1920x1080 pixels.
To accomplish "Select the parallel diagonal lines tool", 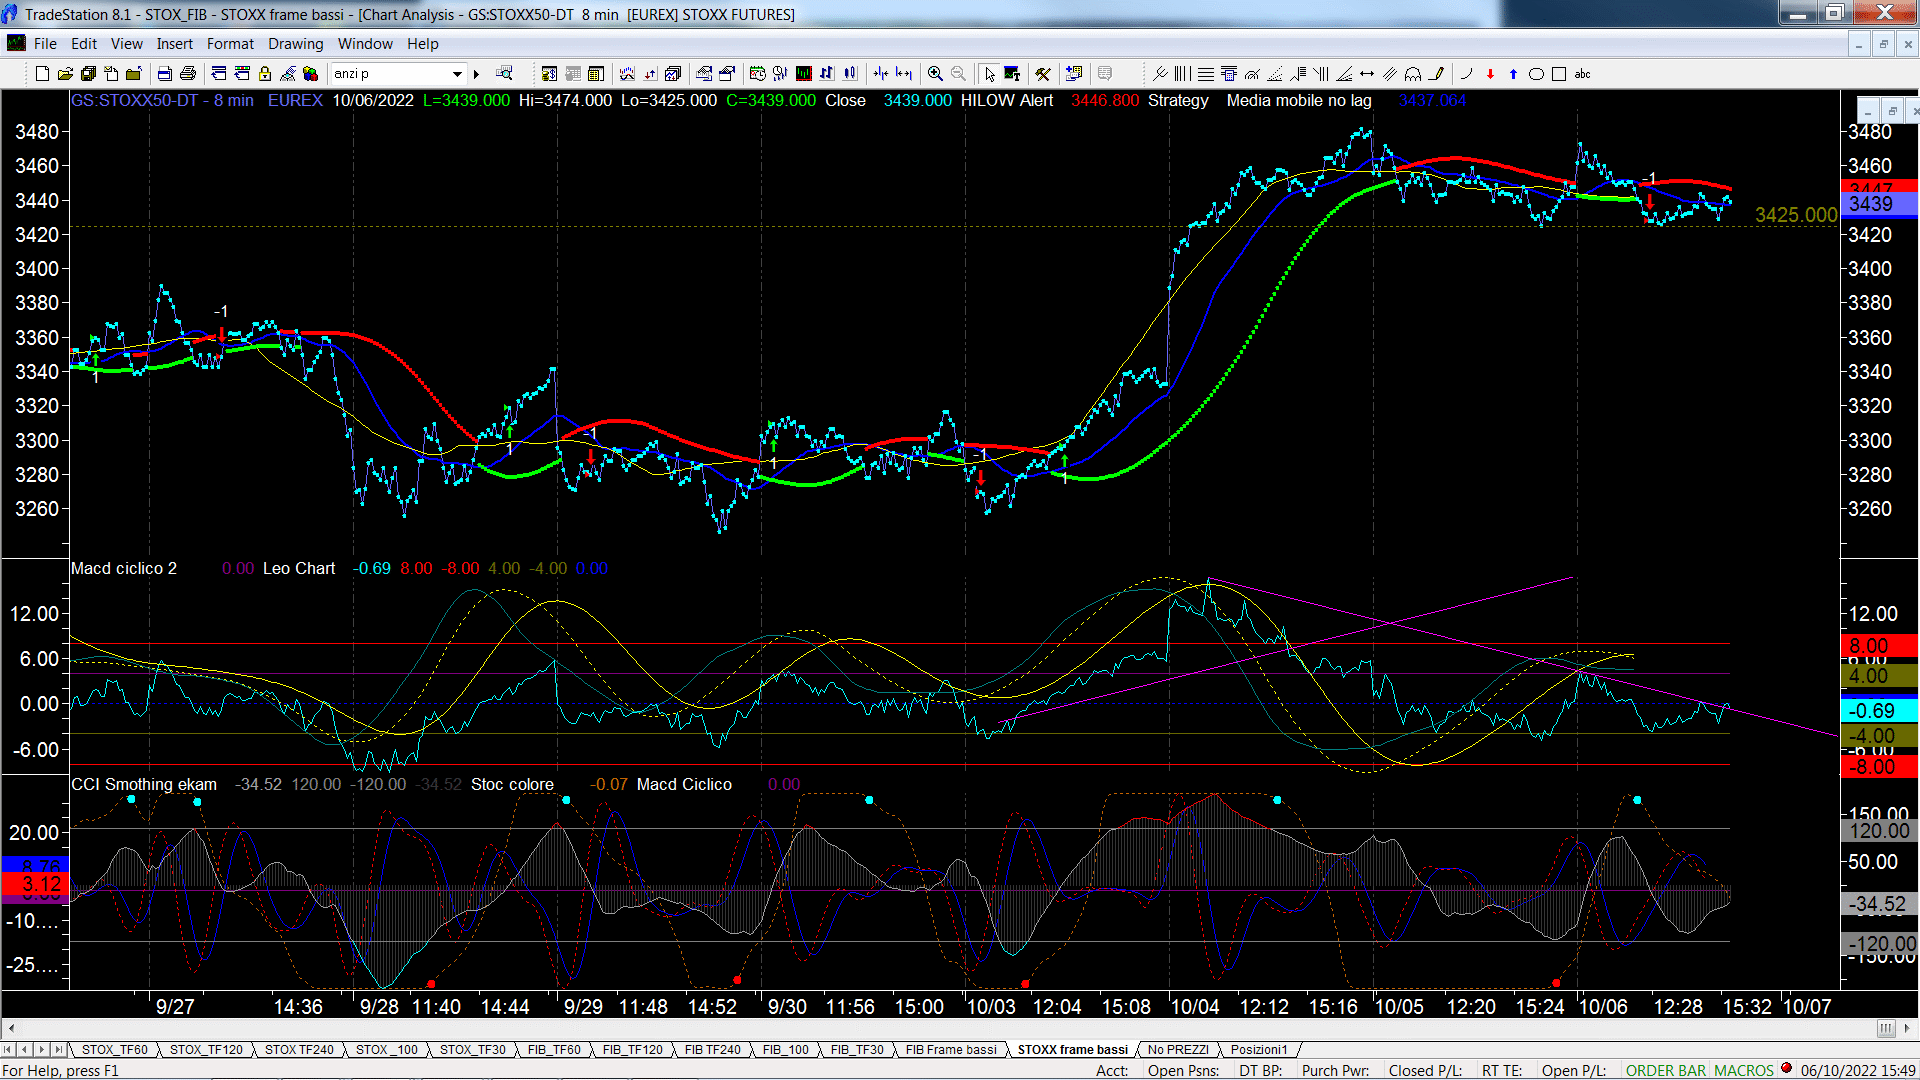I will coord(1390,74).
